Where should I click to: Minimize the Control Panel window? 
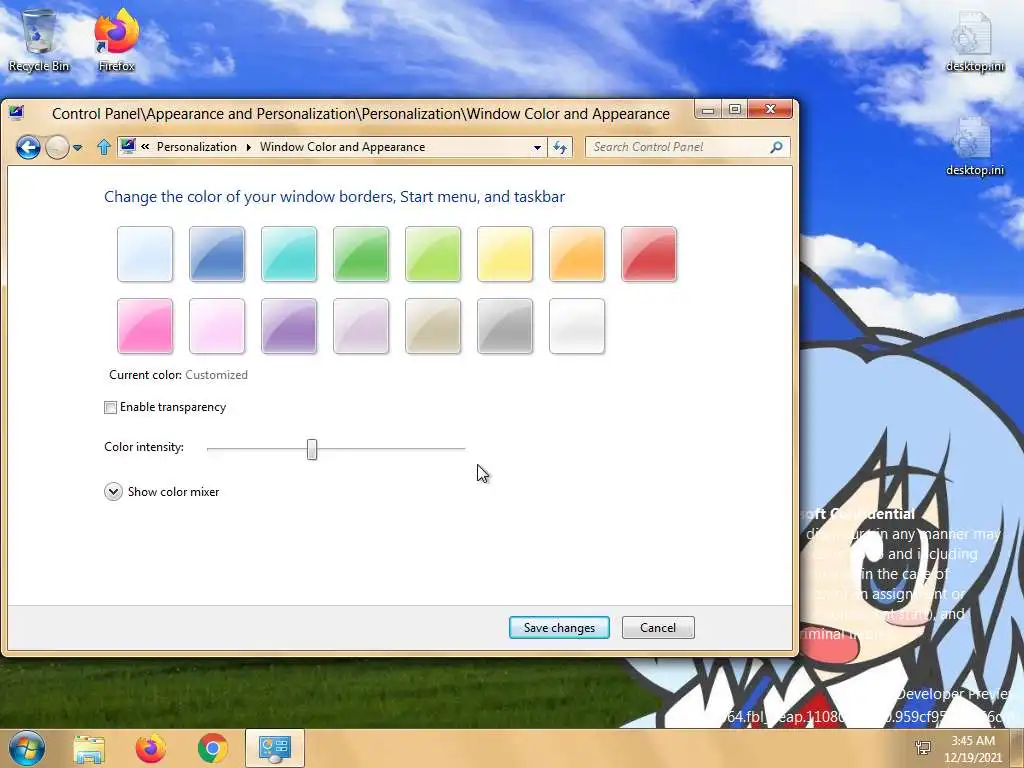coord(707,110)
